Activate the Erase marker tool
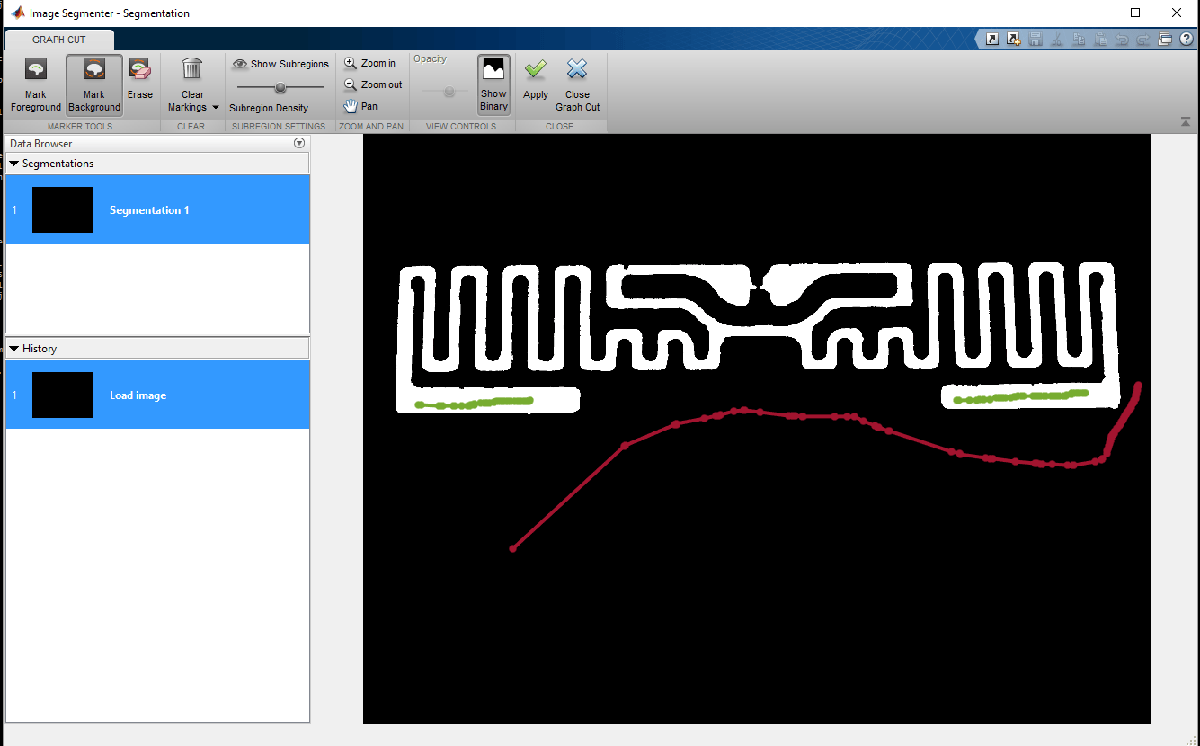The image size is (1200, 746). 140,78
